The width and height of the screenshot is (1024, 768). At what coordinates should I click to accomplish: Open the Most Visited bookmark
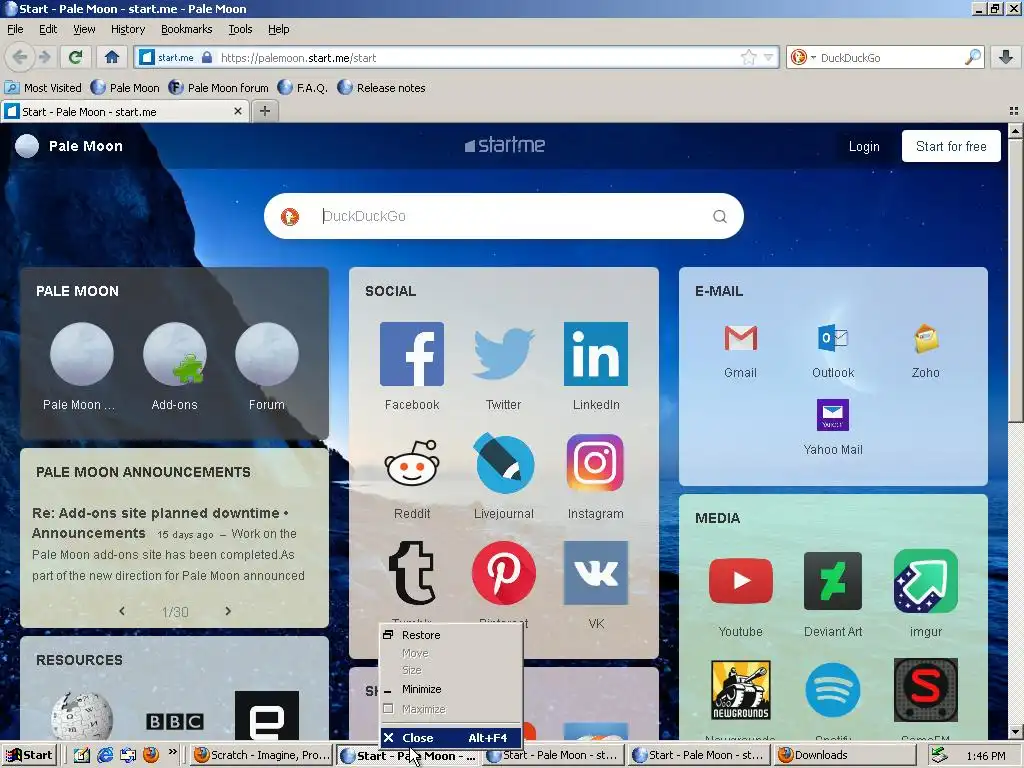pyautogui.click(x=44, y=88)
